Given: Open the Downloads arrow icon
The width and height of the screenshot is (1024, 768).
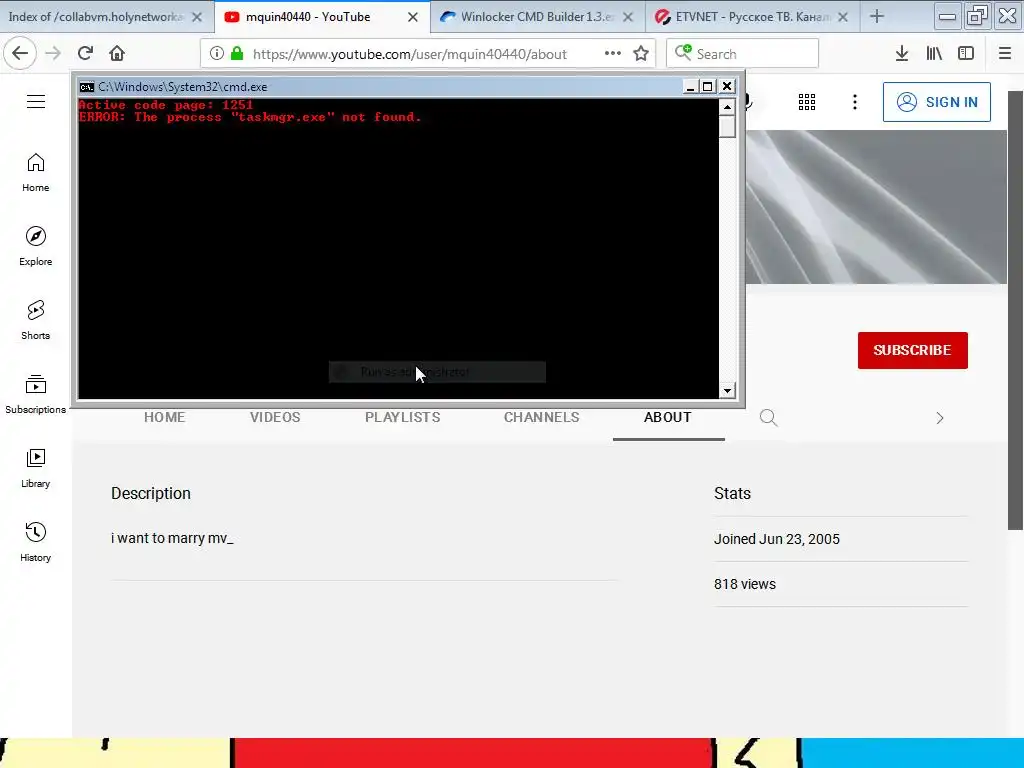Looking at the screenshot, I should click(902, 54).
